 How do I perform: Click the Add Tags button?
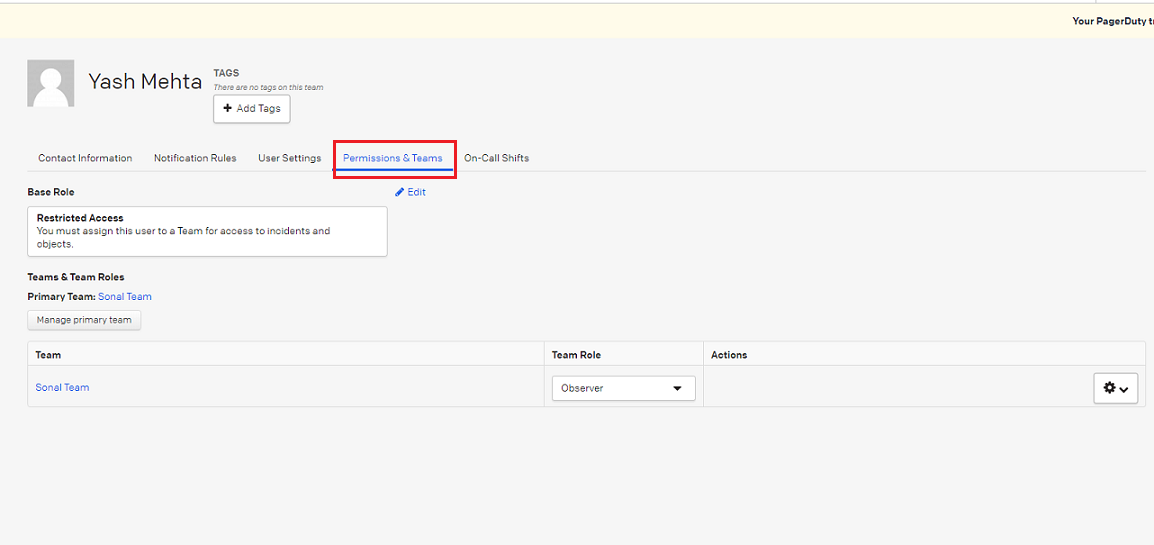252,109
